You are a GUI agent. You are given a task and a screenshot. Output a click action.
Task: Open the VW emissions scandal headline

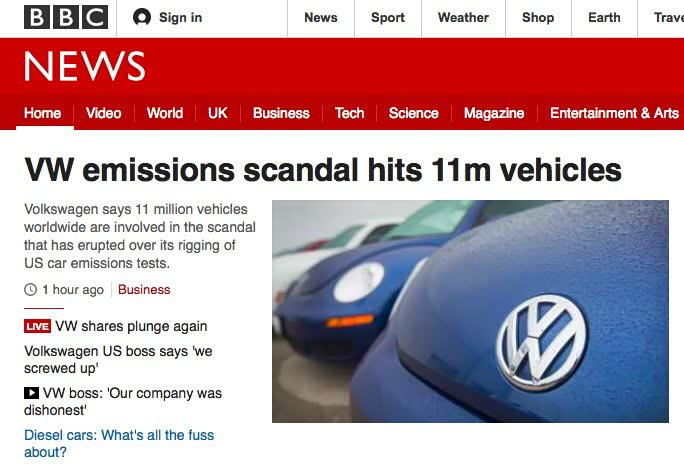(x=323, y=169)
